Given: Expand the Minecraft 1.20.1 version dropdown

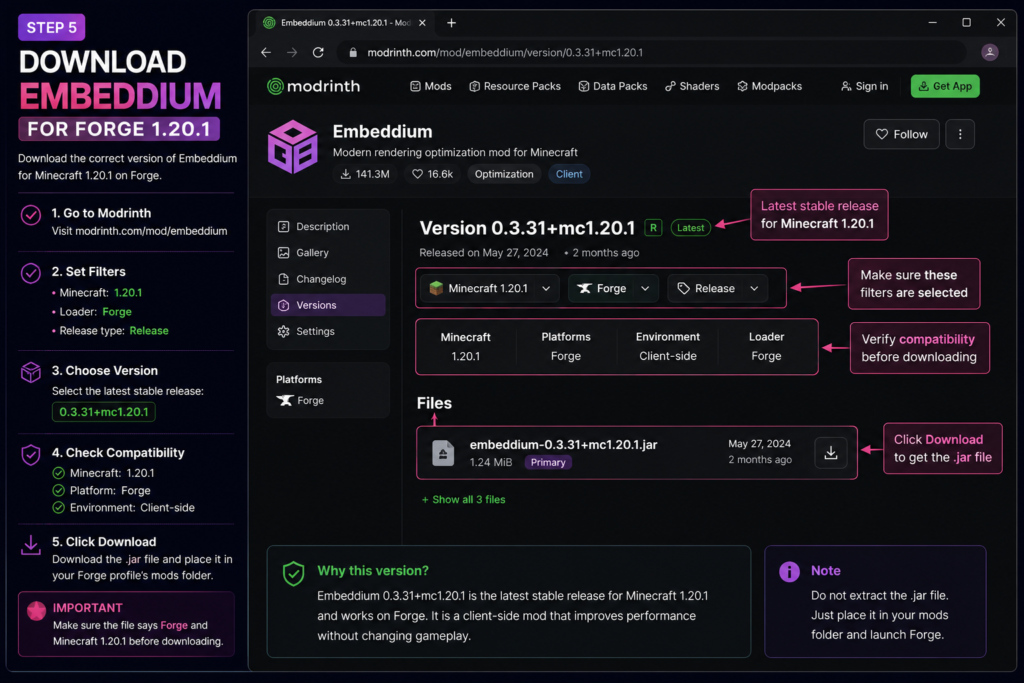Looking at the screenshot, I should (490, 288).
